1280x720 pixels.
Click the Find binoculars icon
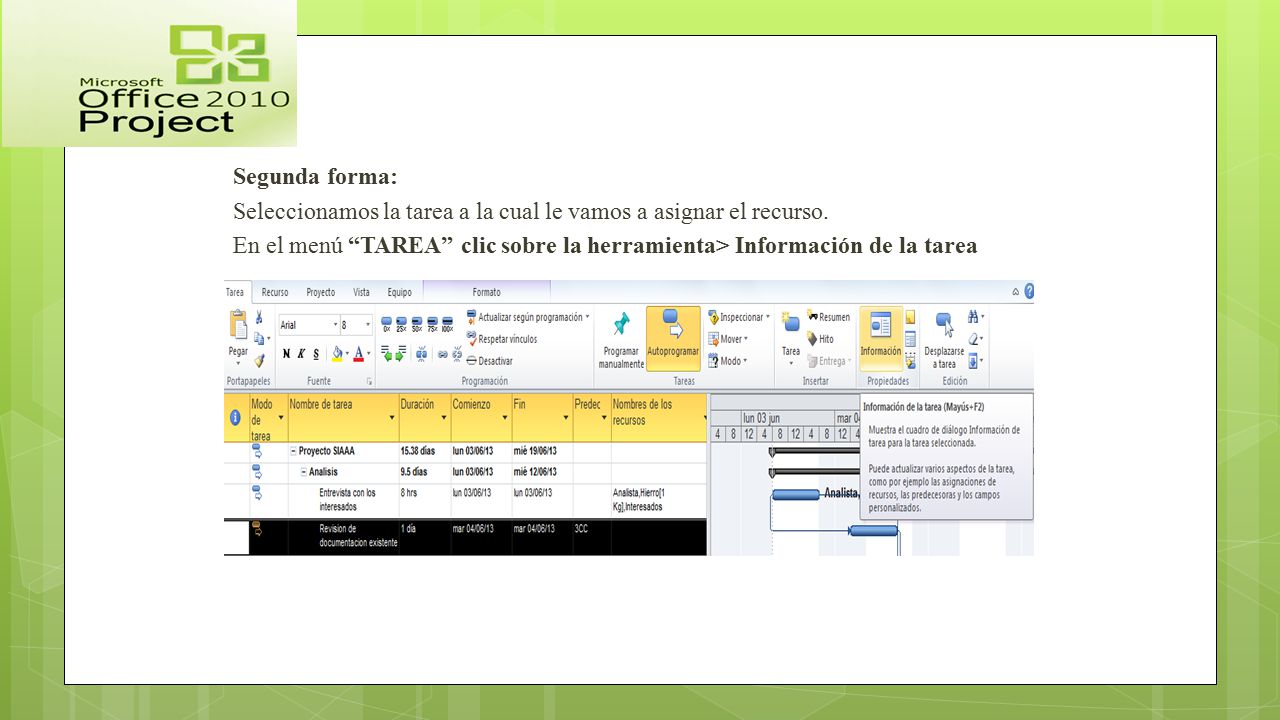(975, 317)
